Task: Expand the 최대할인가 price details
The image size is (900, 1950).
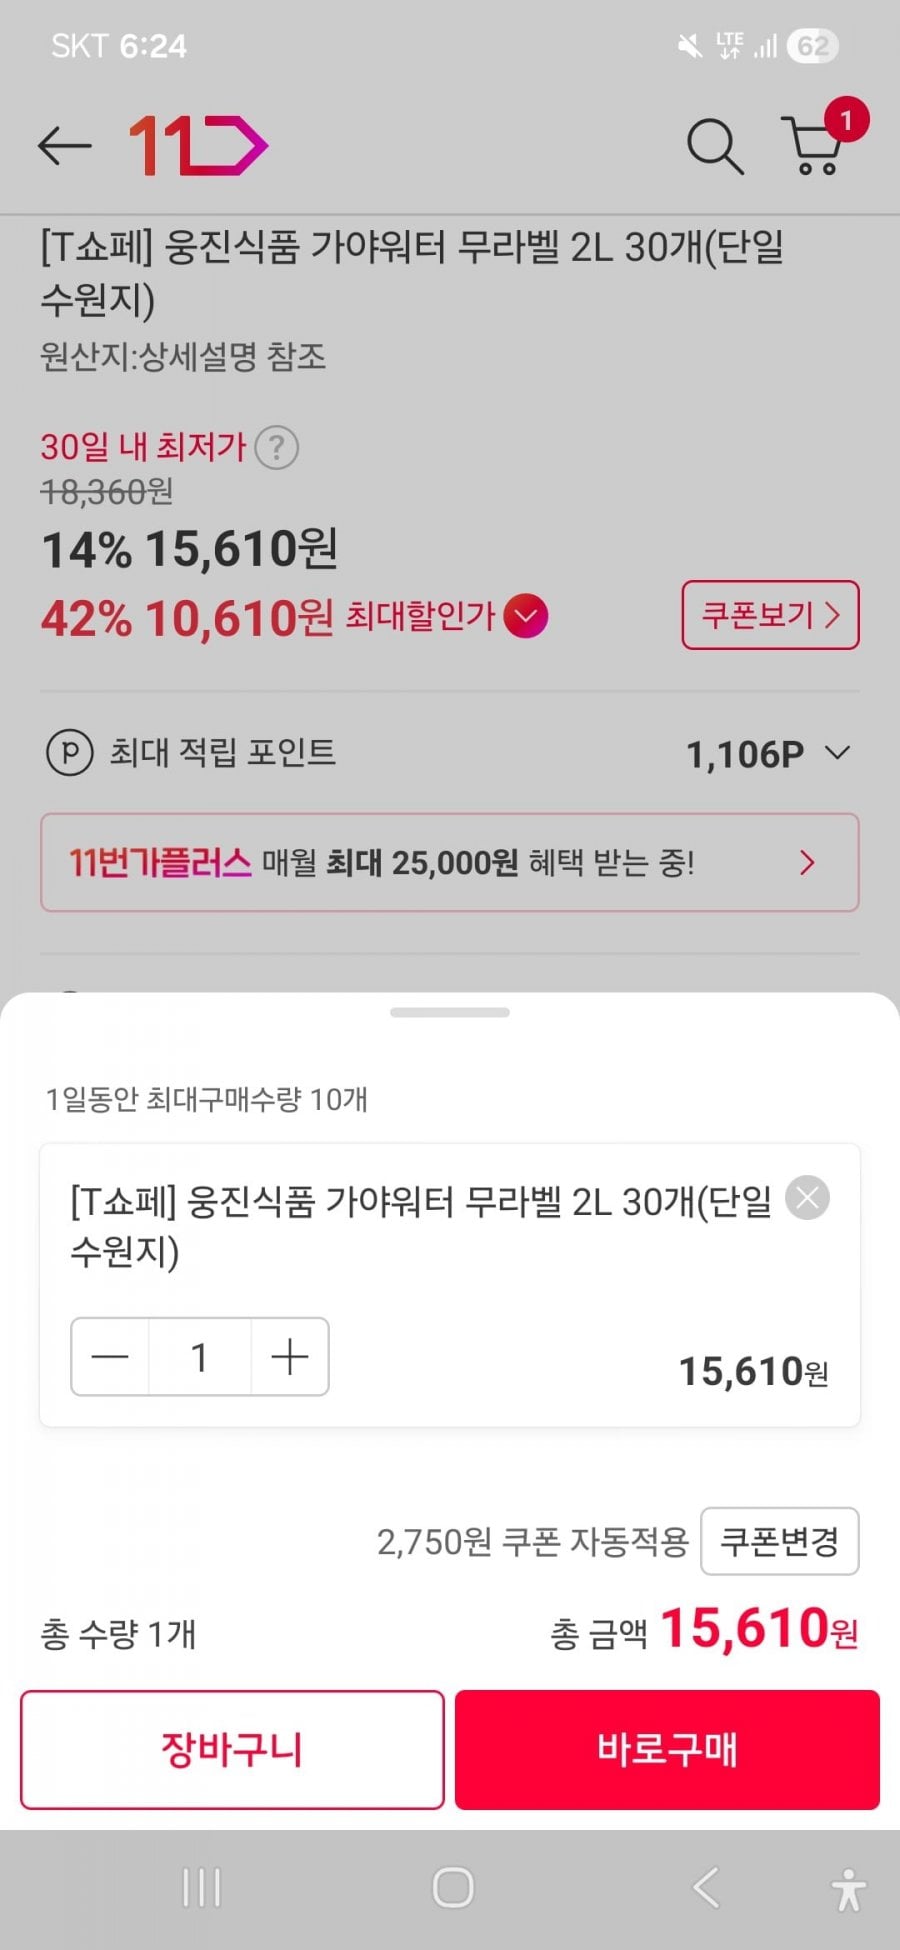Action: (526, 616)
